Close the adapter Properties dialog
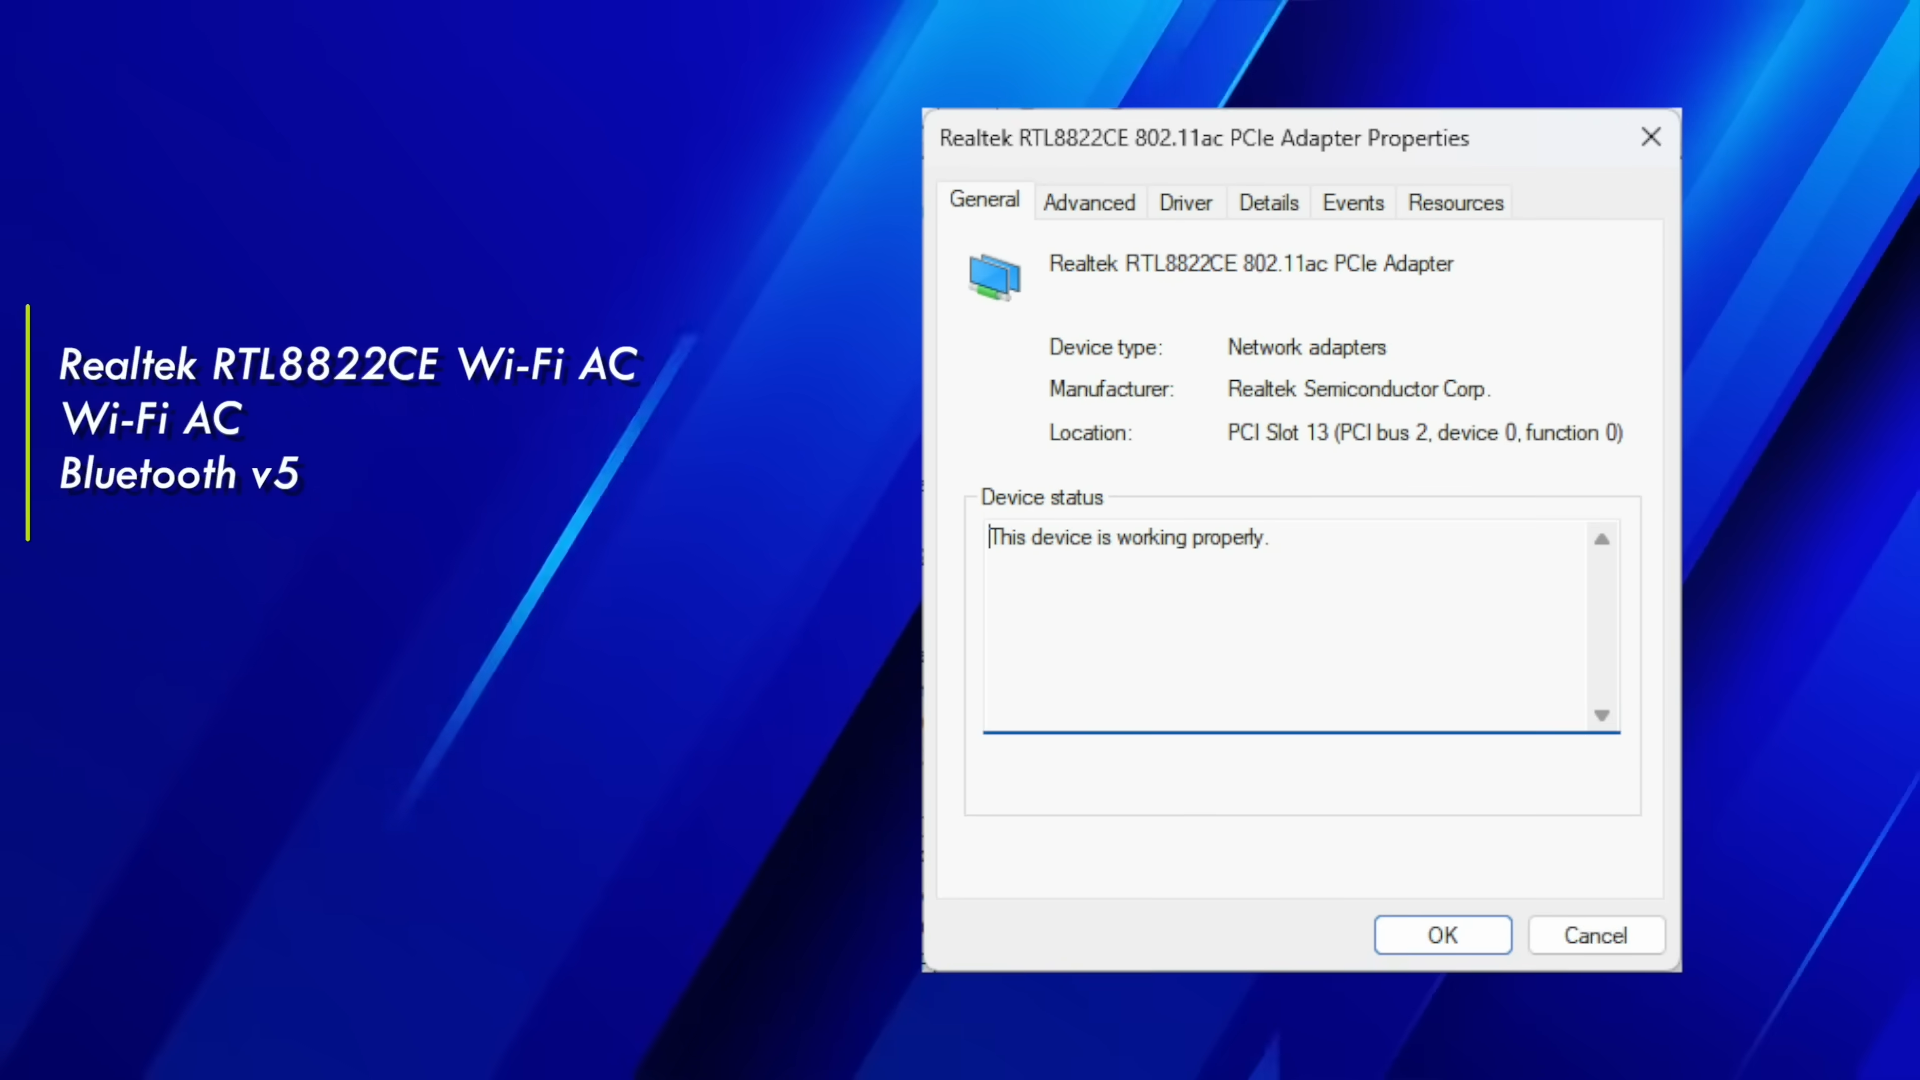 (1651, 137)
